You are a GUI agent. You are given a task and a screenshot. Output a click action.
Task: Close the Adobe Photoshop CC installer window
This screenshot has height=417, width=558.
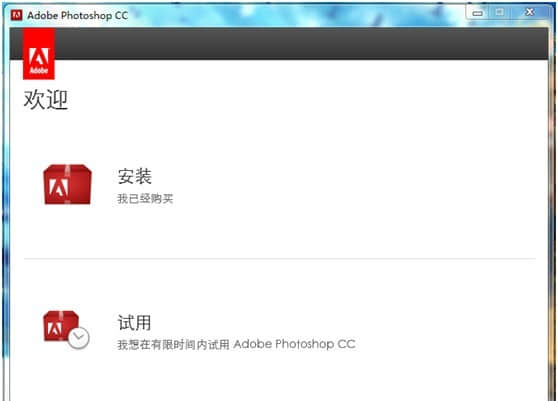(530, 12)
